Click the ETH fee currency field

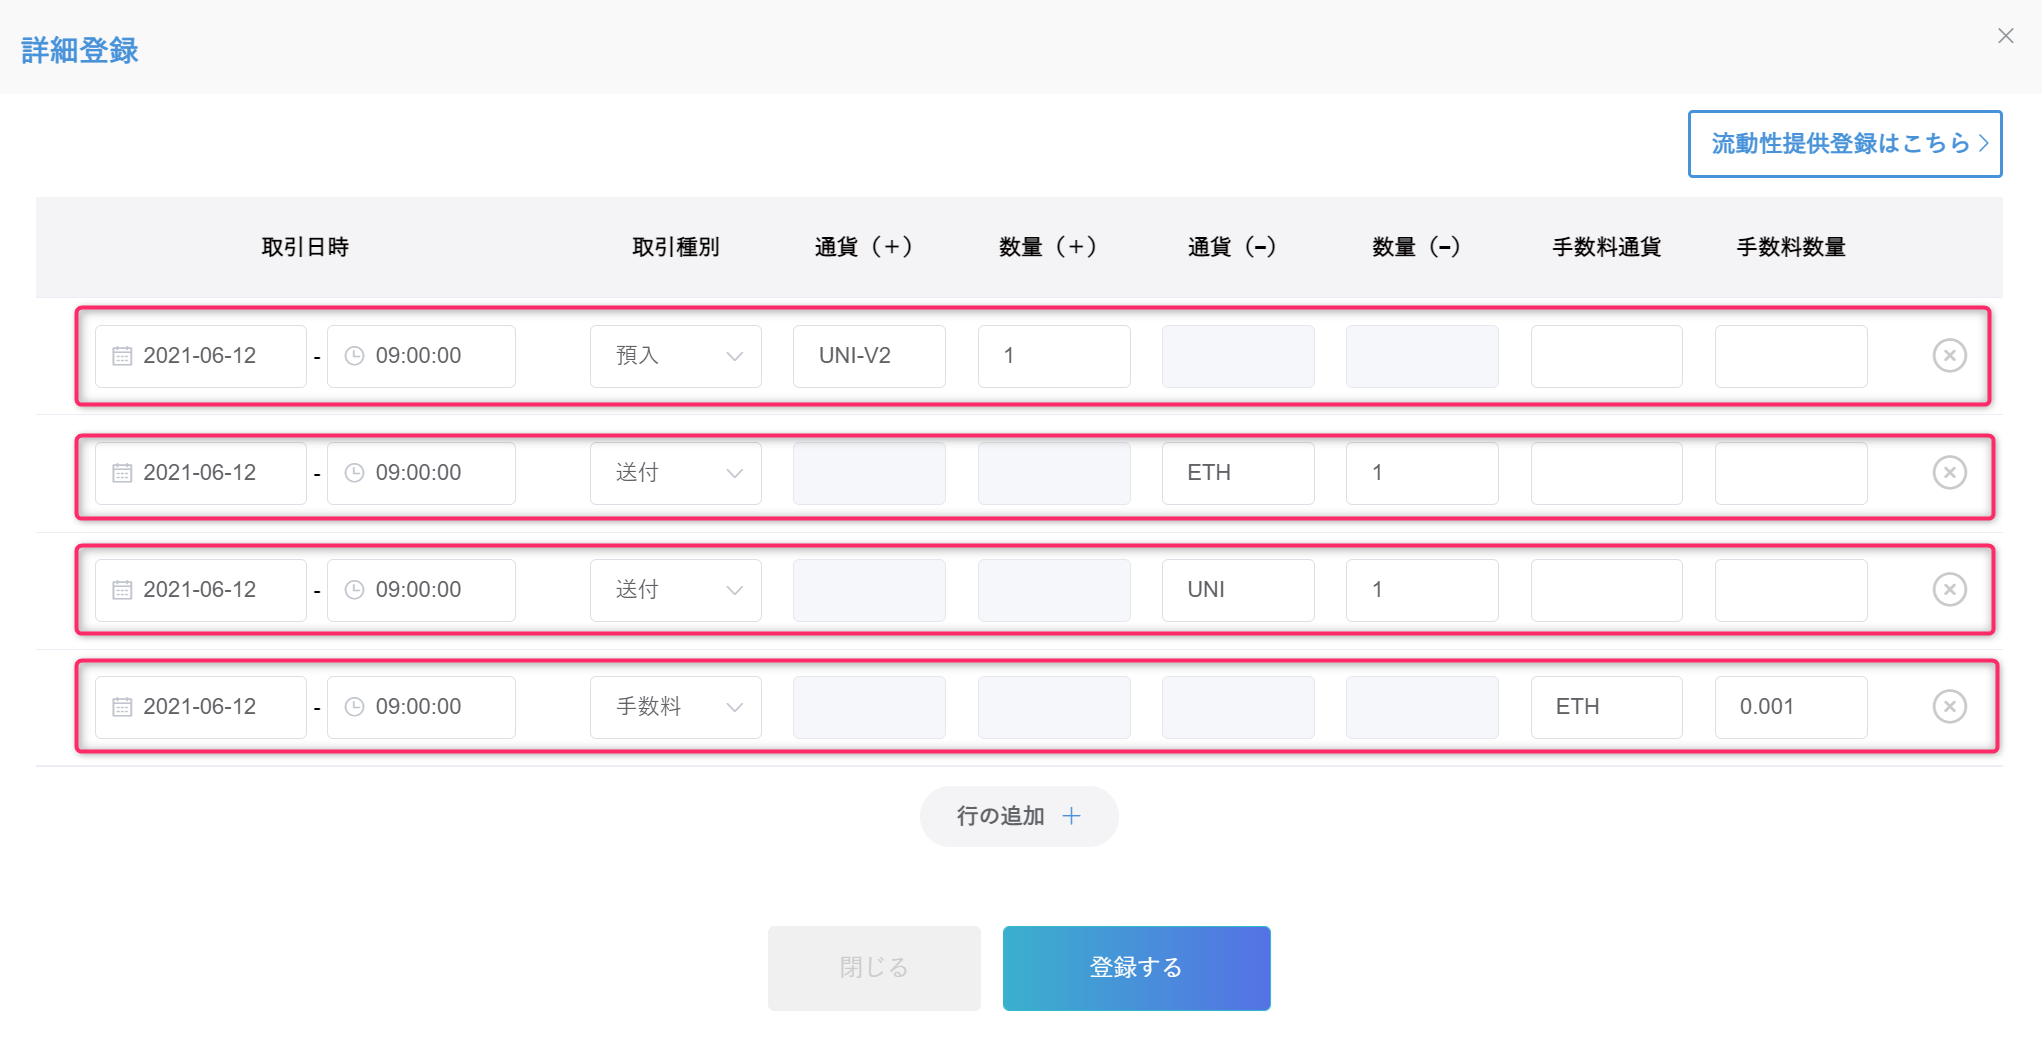[1607, 707]
